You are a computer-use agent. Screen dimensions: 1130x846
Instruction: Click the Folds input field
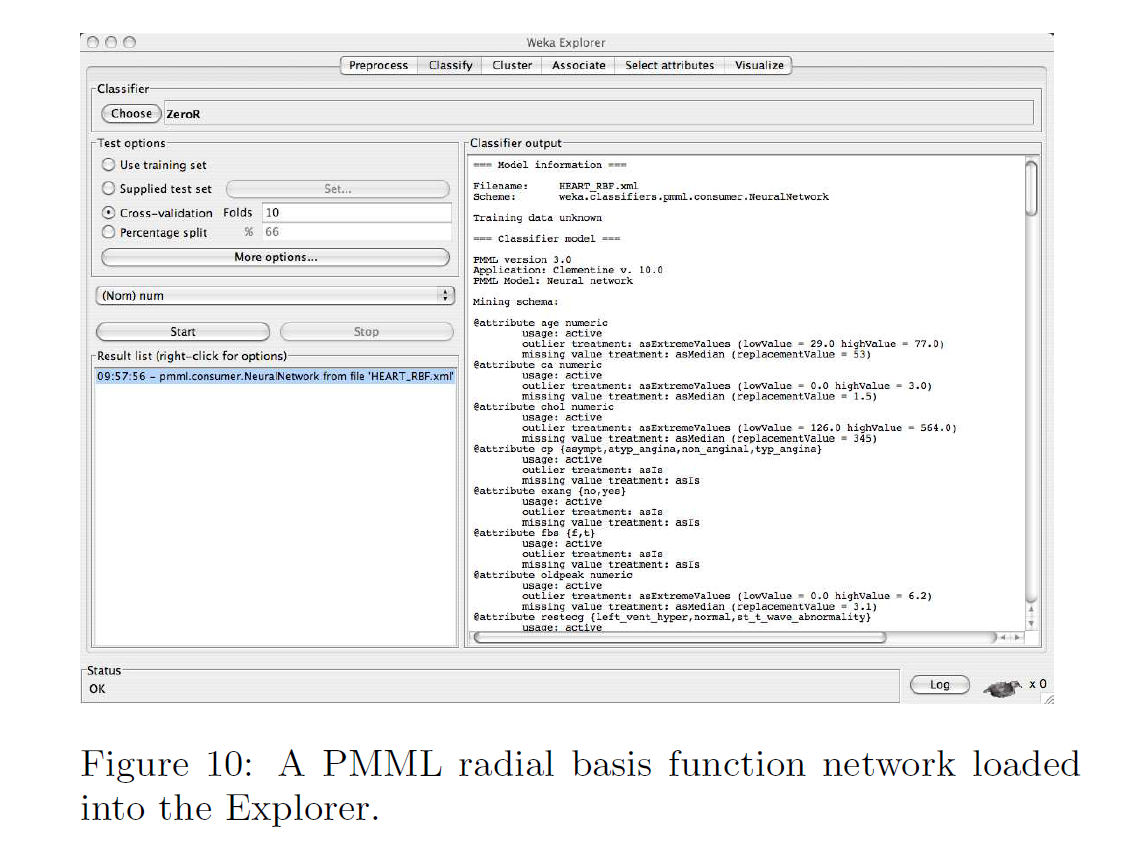click(x=357, y=213)
